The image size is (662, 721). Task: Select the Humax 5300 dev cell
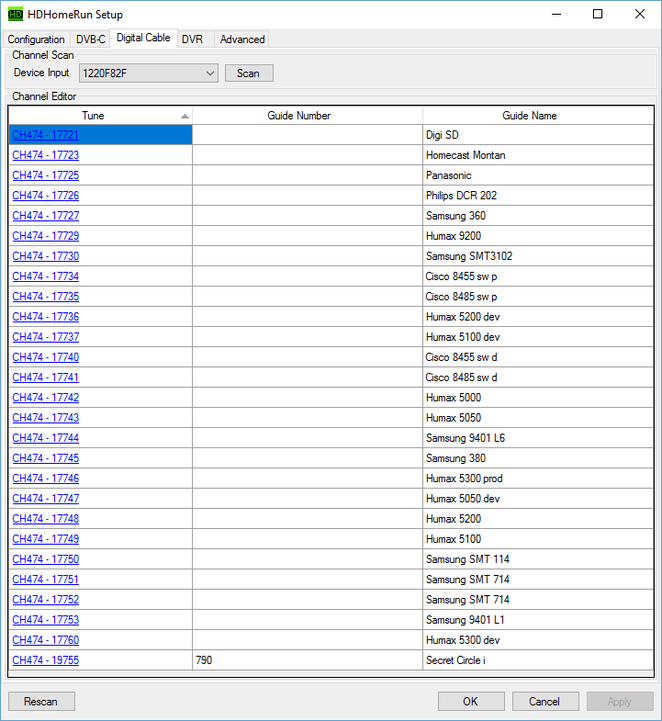538,640
